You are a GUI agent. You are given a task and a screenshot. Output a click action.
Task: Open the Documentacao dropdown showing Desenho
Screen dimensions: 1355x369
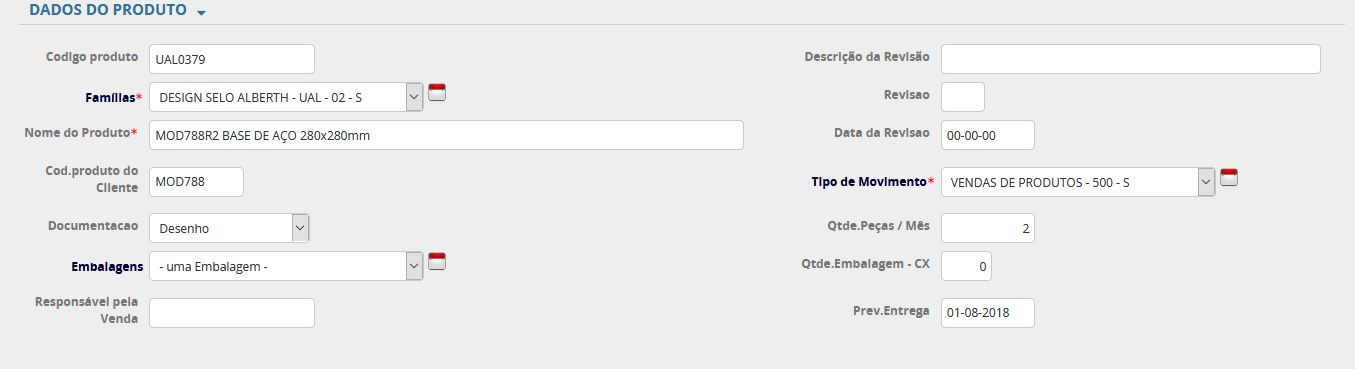(230, 228)
